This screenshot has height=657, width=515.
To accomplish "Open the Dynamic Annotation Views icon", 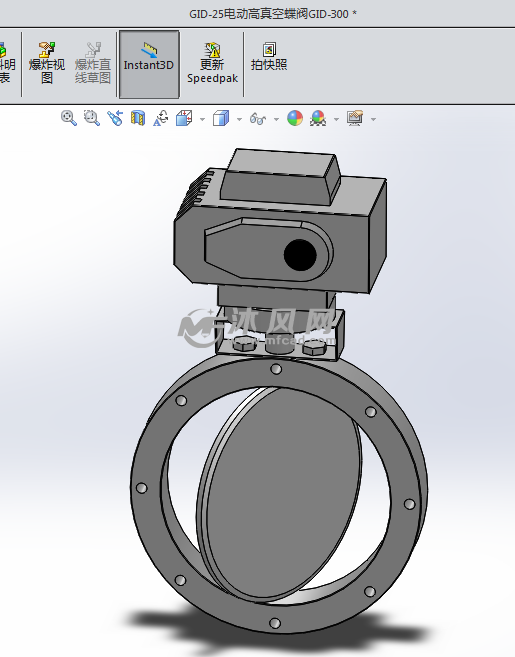I will [x=160, y=118].
